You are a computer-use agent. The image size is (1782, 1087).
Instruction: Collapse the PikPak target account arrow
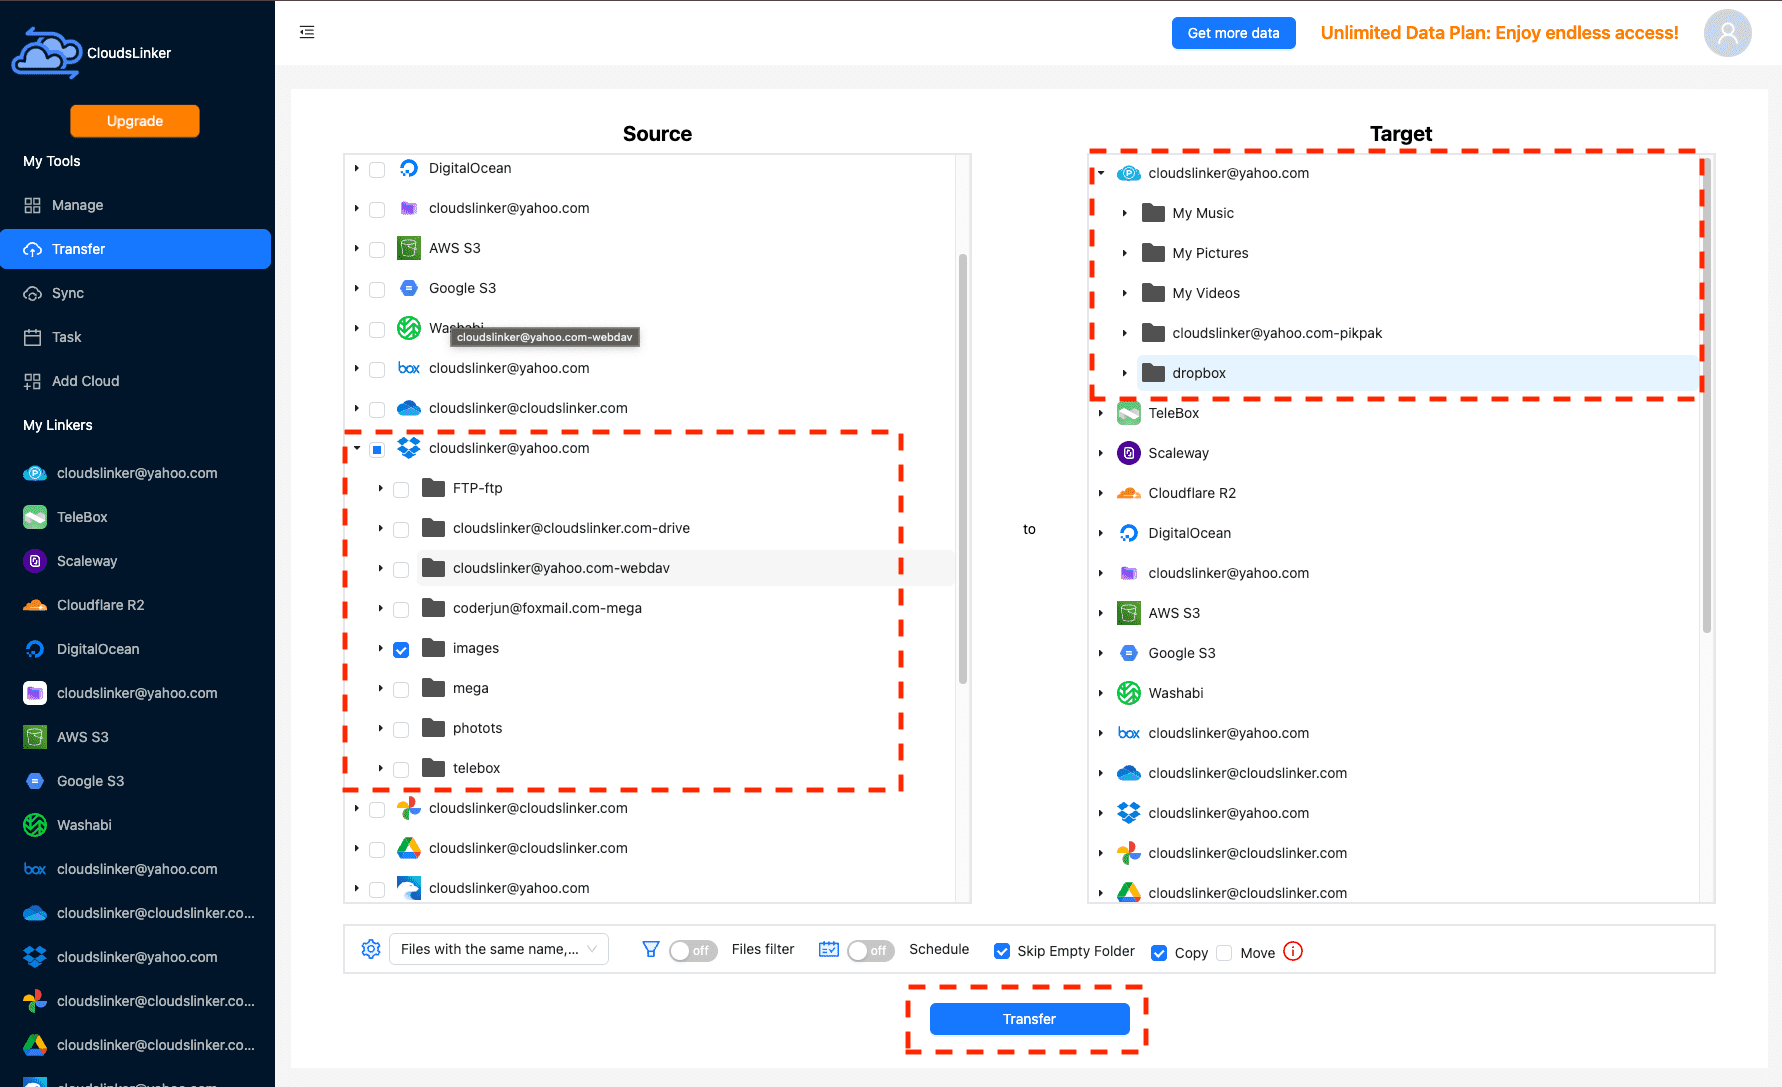coord(1101,173)
